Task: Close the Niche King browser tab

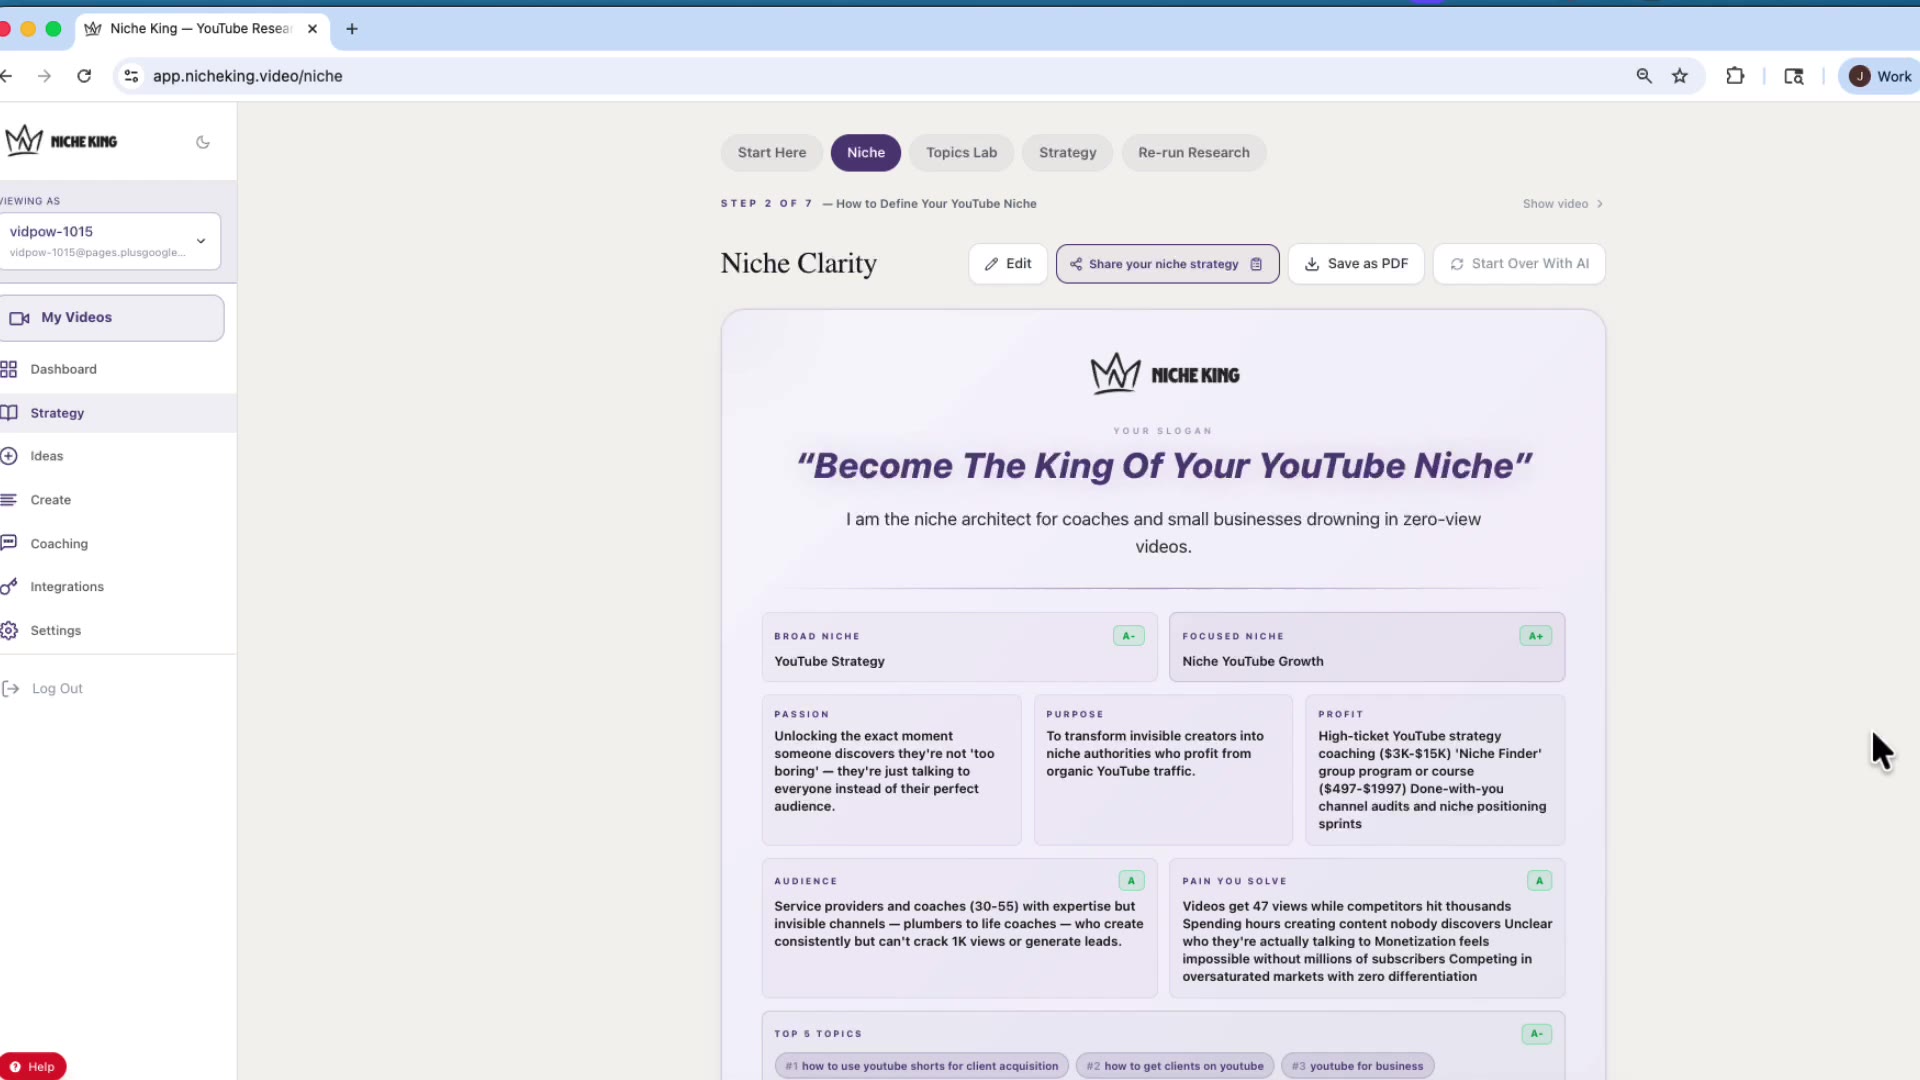Action: click(x=312, y=29)
